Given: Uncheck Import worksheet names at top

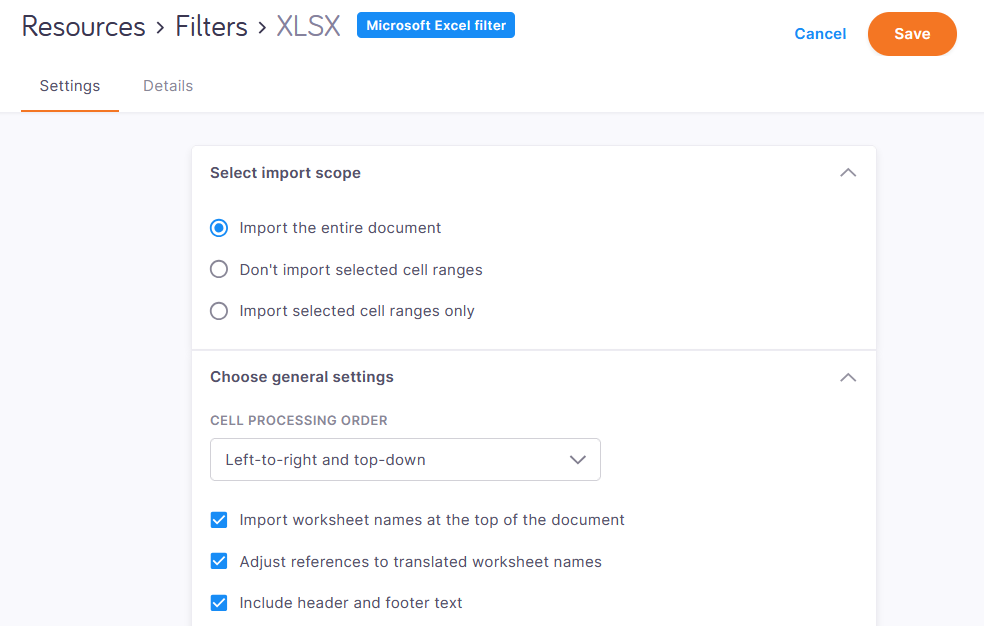Looking at the screenshot, I should click(x=218, y=520).
